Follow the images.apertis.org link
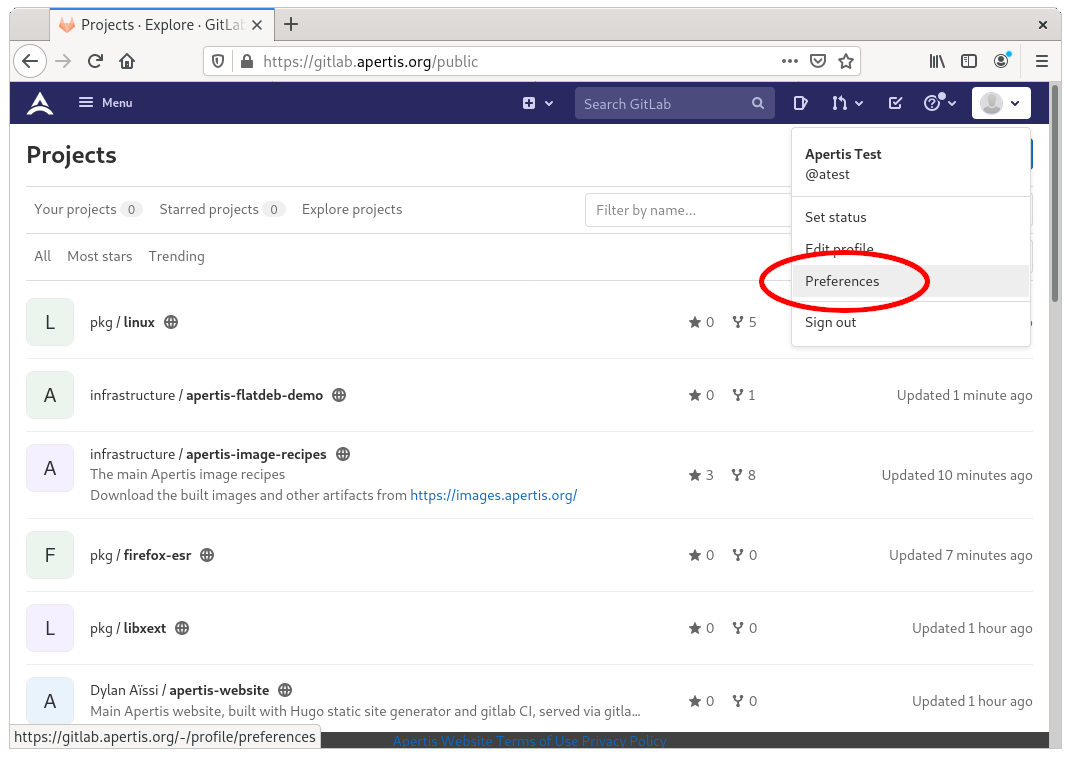The width and height of the screenshot is (1071, 758). (x=493, y=495)
